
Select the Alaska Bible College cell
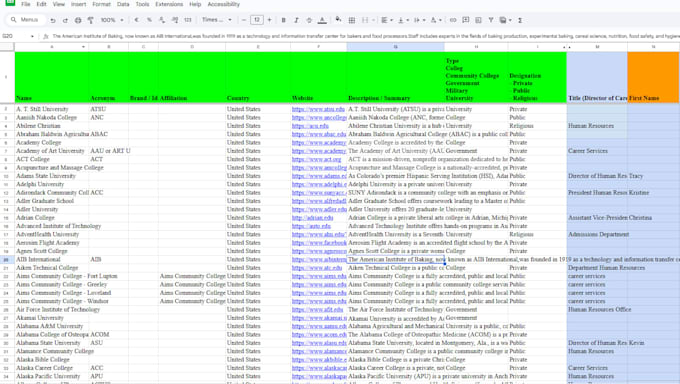coord(52,360)
